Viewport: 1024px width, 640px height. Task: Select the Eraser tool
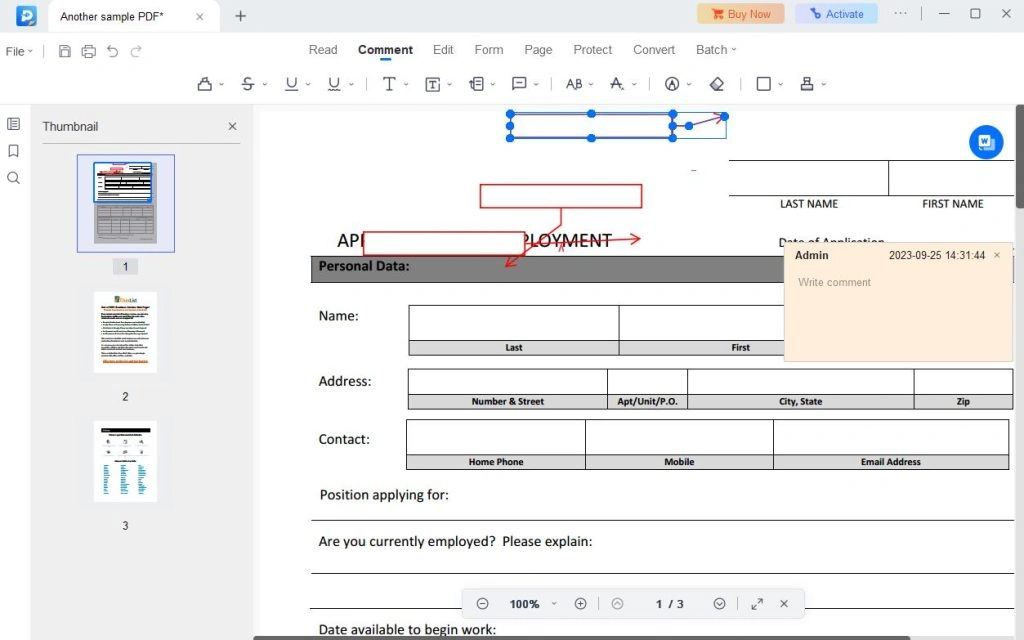click(716, 84)
